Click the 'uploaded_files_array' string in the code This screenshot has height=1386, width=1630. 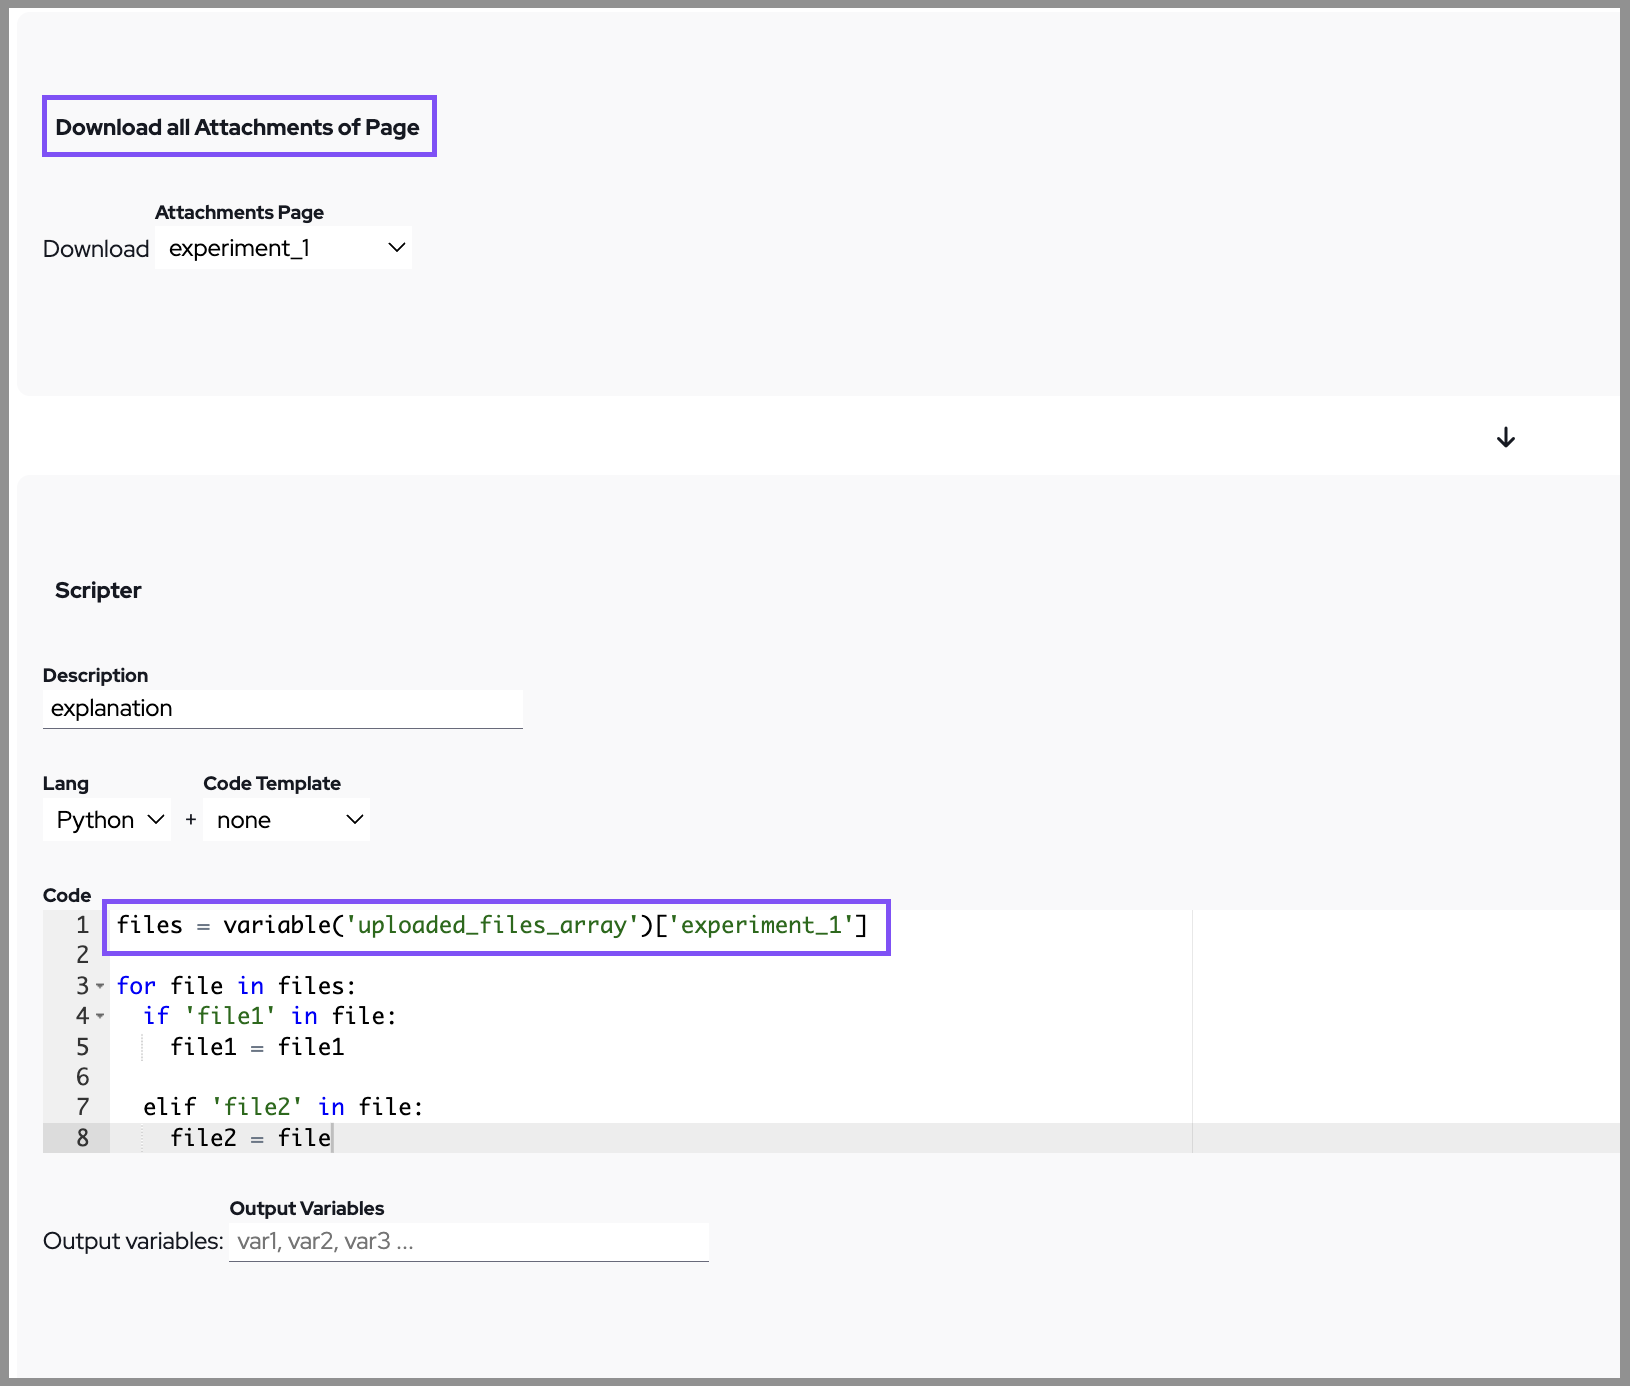click(x=491, y=925)
